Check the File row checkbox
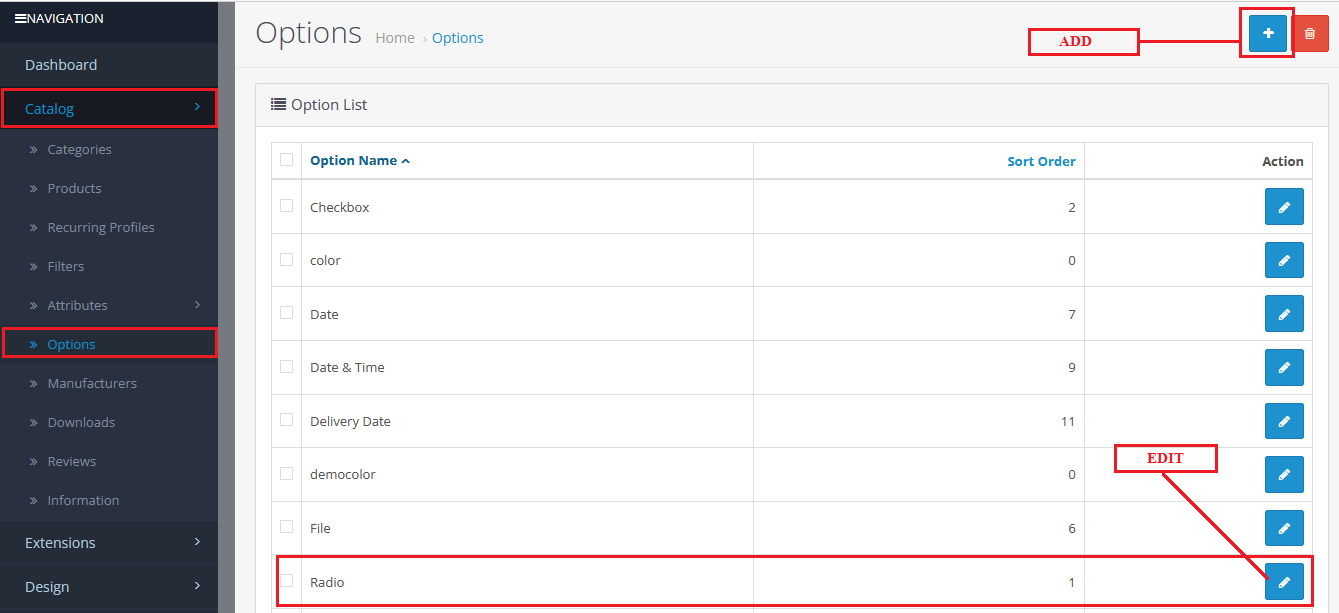The width and height of the screenshot is (1339, 613). (x=287, y=526)
